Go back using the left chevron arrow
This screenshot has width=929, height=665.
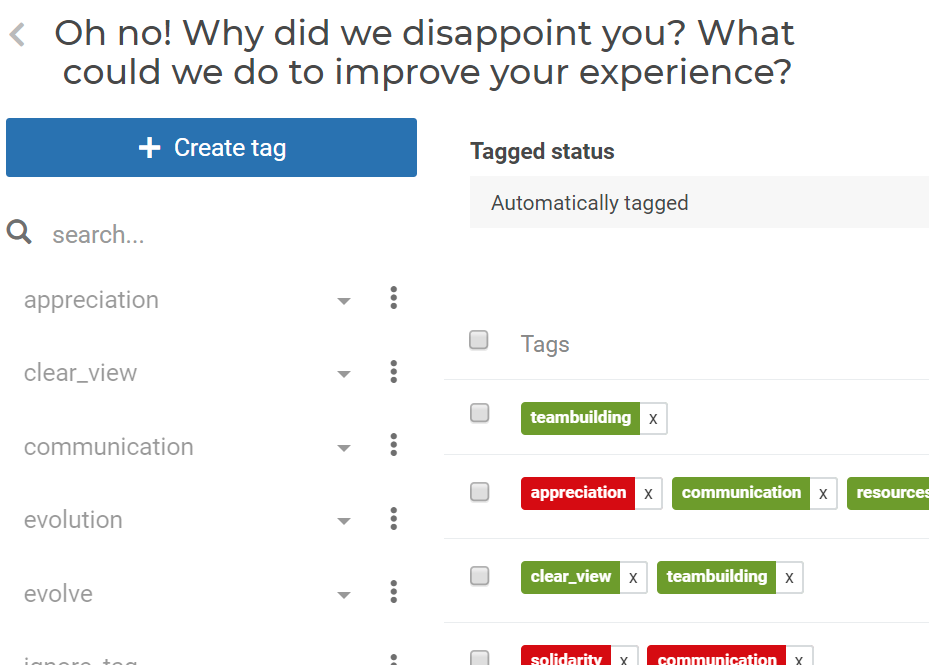[17, 34]
